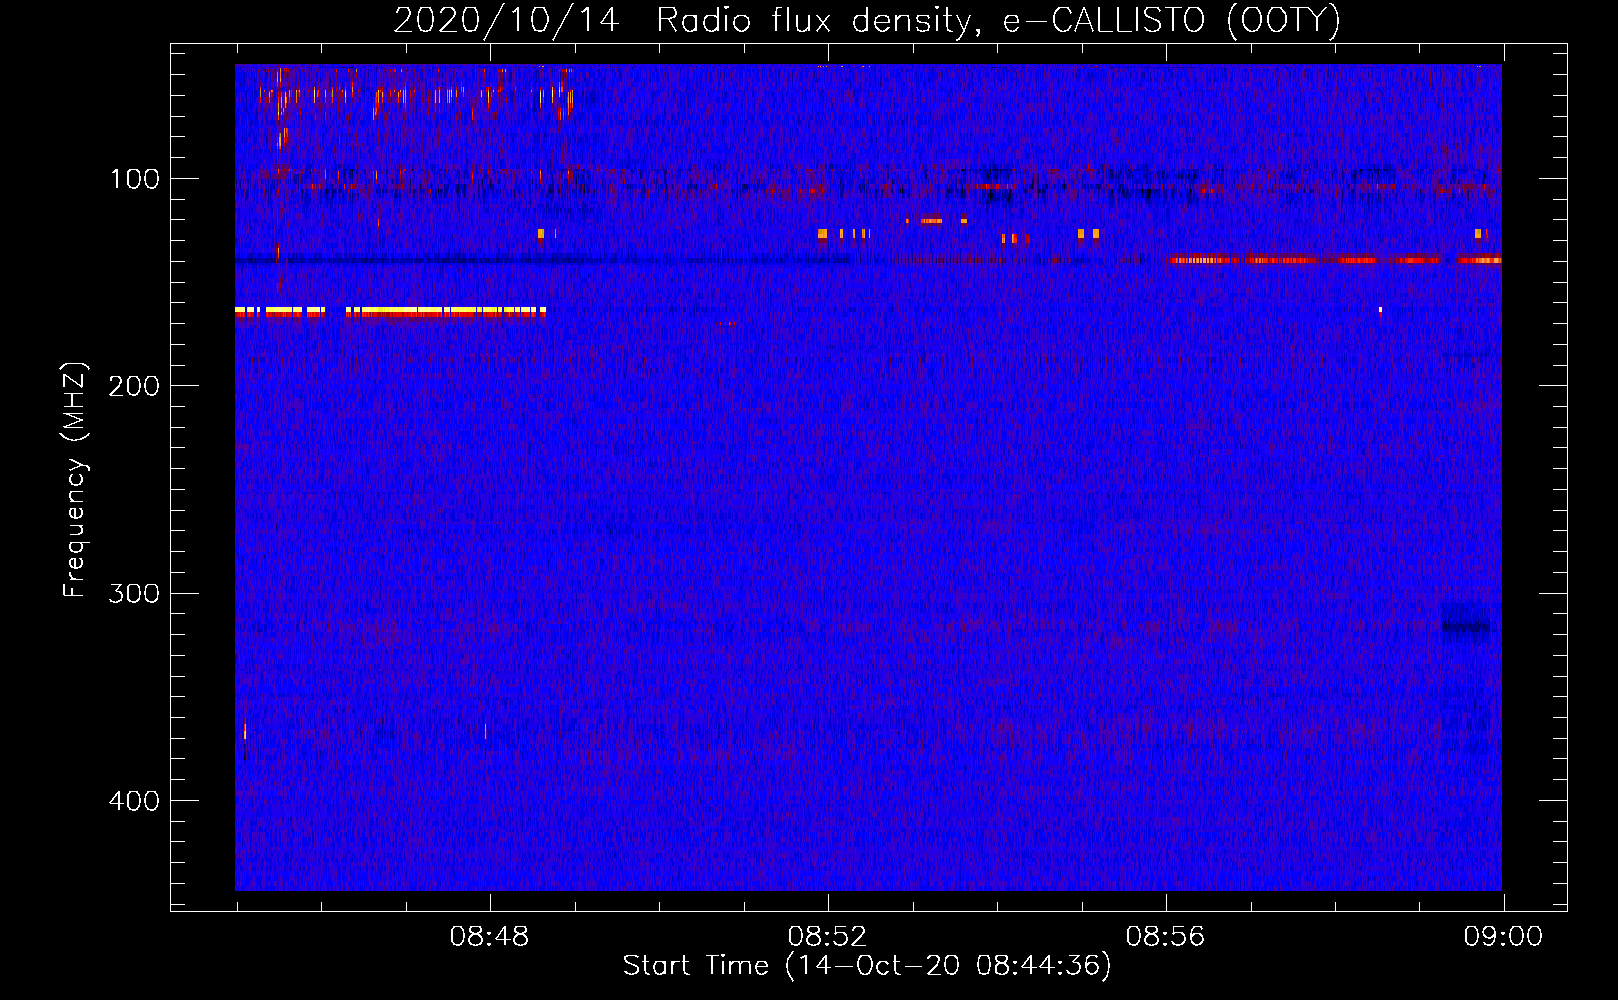Click the 08:56 time tick label
This screenshot has height=1000, width=1618.
point(1165,937)
